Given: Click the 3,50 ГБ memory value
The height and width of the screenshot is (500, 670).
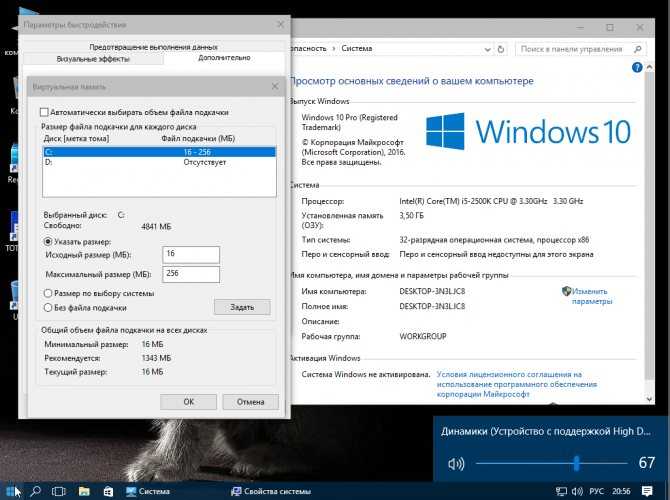Looking at the screenshot, I should [x=411, y=216].
